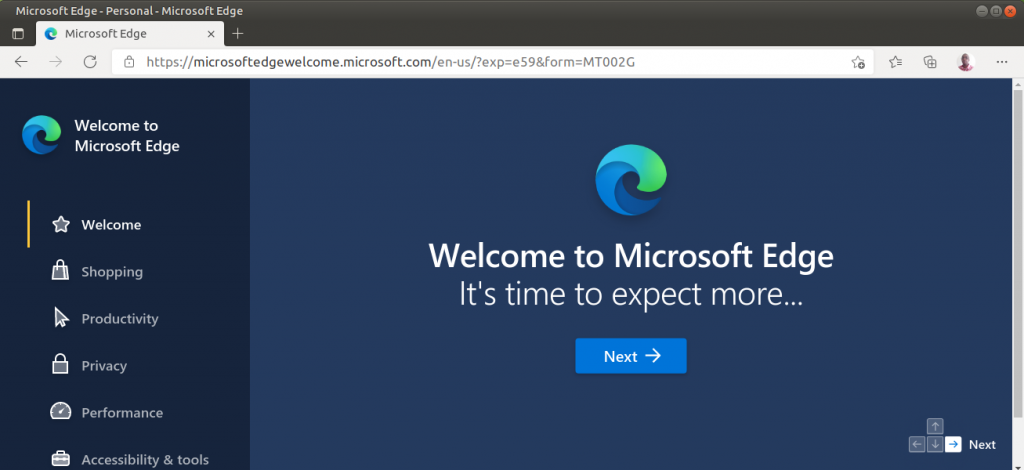Click the Productivity cursor icon
Viewport: 1024px width, 470px height.
click(61, 317)
